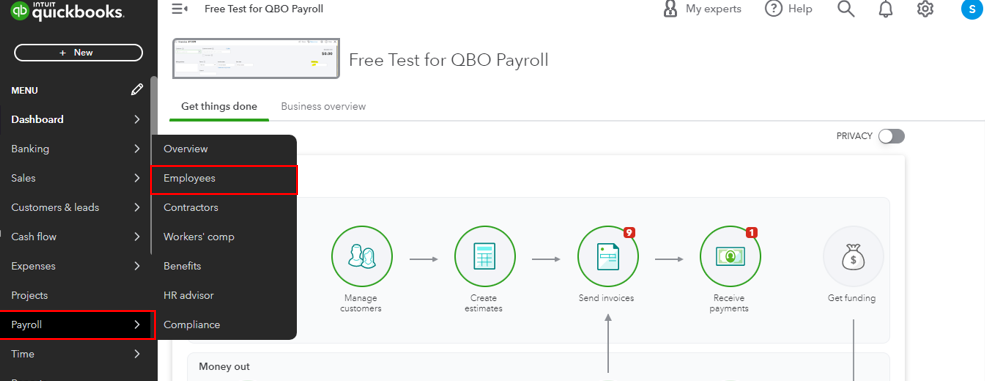Click the Get funding money bag icon
The image size is (985, 381).
853,256
